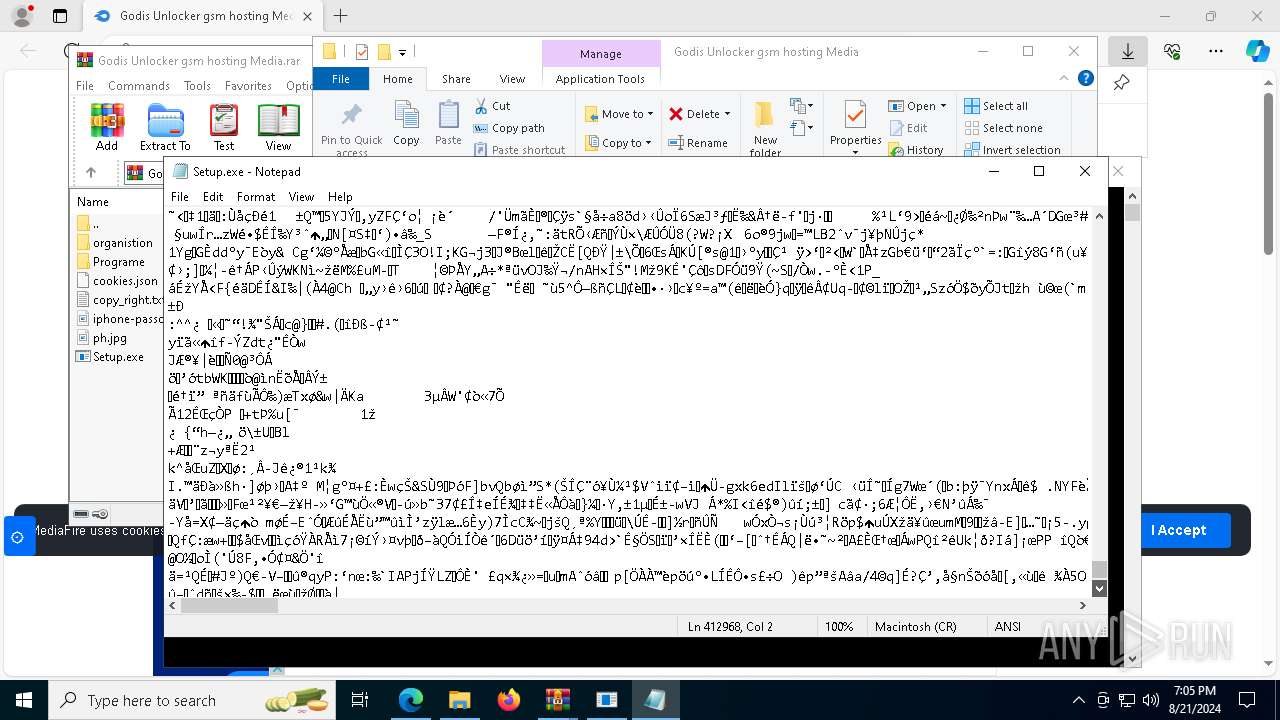The height and width of the screenshot is (720, 1280).
Task: Open the Explorer File tab
Action: point(341,79)
